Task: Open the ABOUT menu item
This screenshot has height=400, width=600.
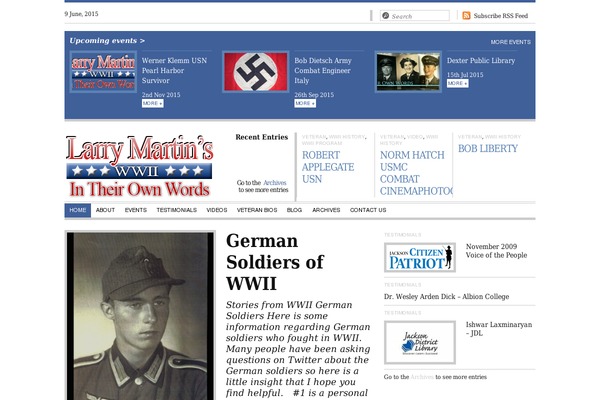Action: (x=105, y=210)
